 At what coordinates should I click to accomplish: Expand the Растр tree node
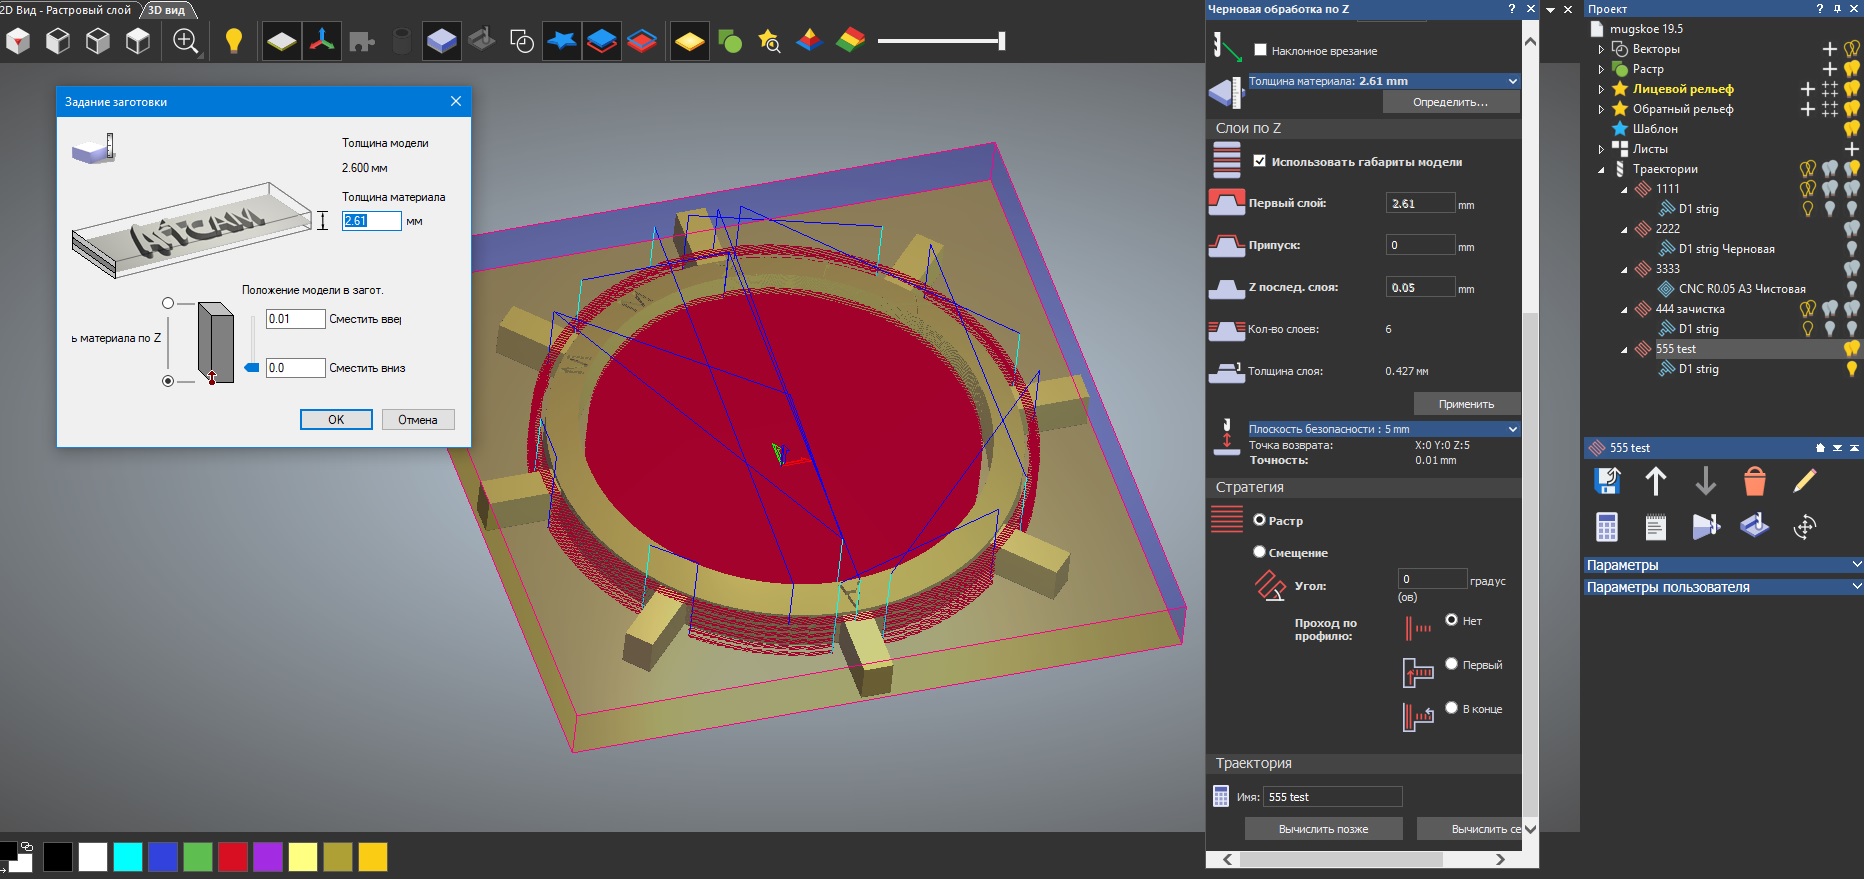[x=1601, y=69]
